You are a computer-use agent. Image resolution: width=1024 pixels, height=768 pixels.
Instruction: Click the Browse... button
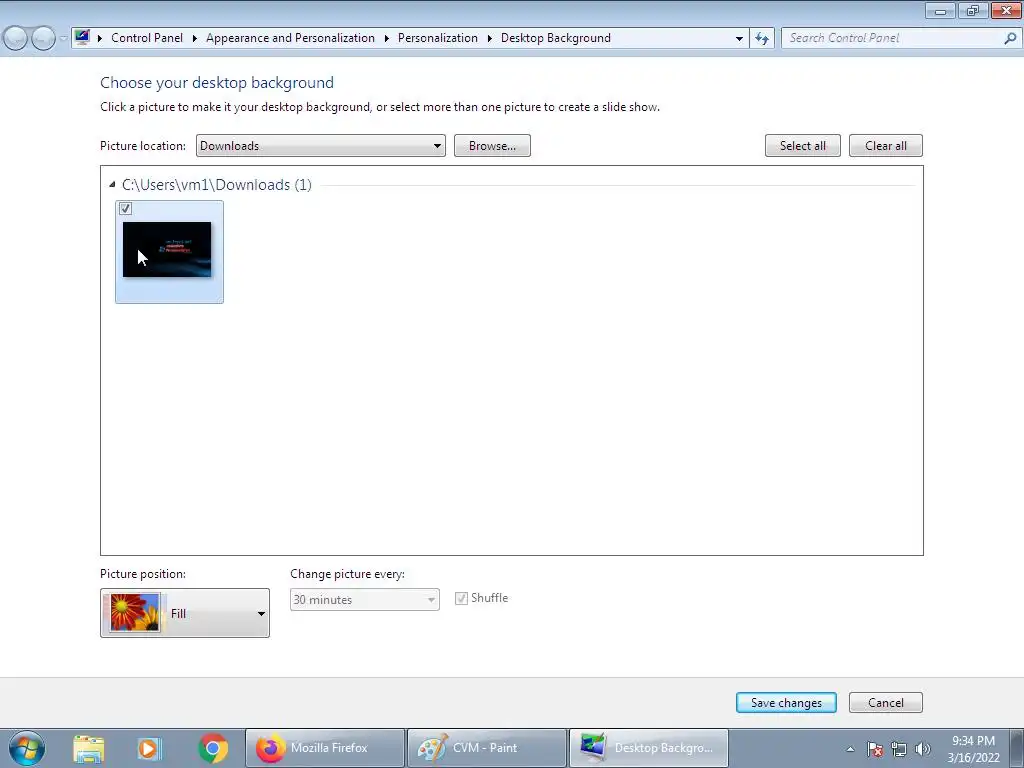click(x=492, y=146)
